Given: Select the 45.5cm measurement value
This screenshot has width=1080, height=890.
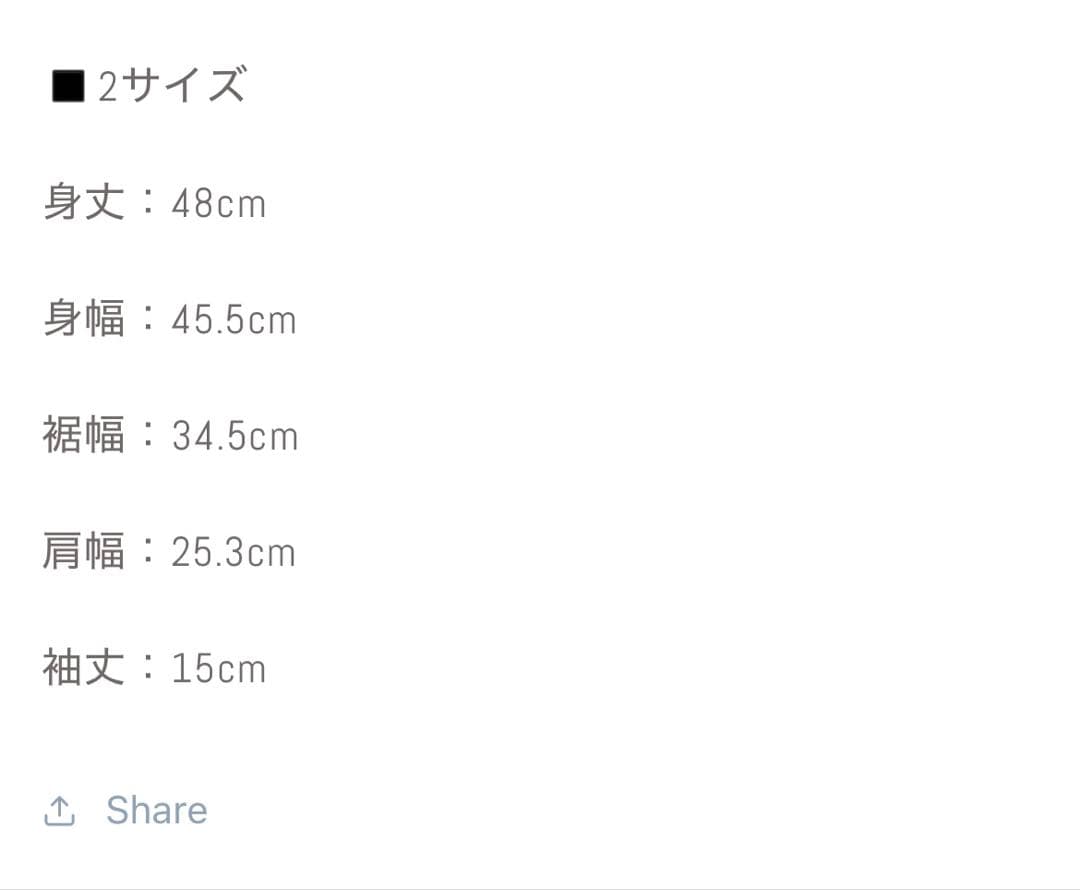Looking at the screenshot, I should point(234,320).
